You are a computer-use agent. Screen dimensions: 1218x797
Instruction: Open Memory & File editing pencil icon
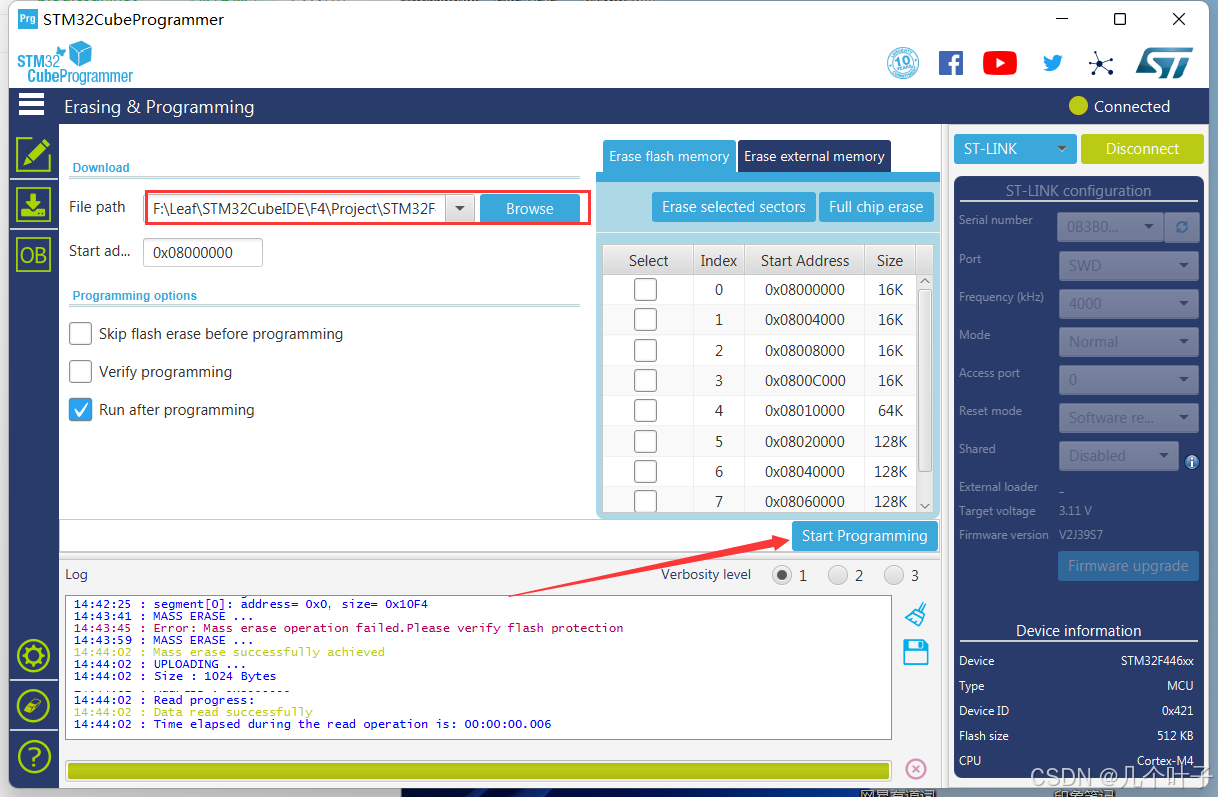[x=33, y=154]
